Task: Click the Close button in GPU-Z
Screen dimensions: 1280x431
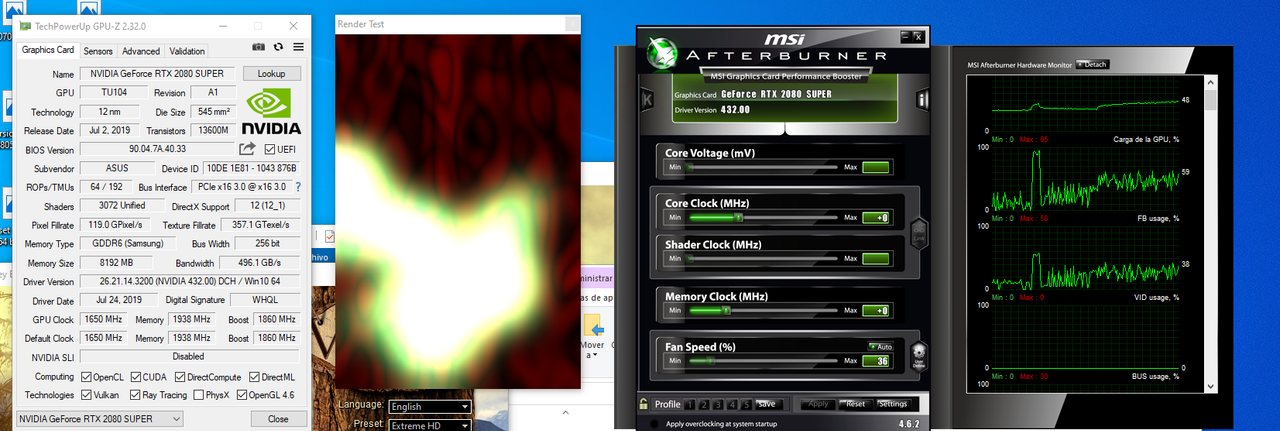Action: tap(278, 419)
